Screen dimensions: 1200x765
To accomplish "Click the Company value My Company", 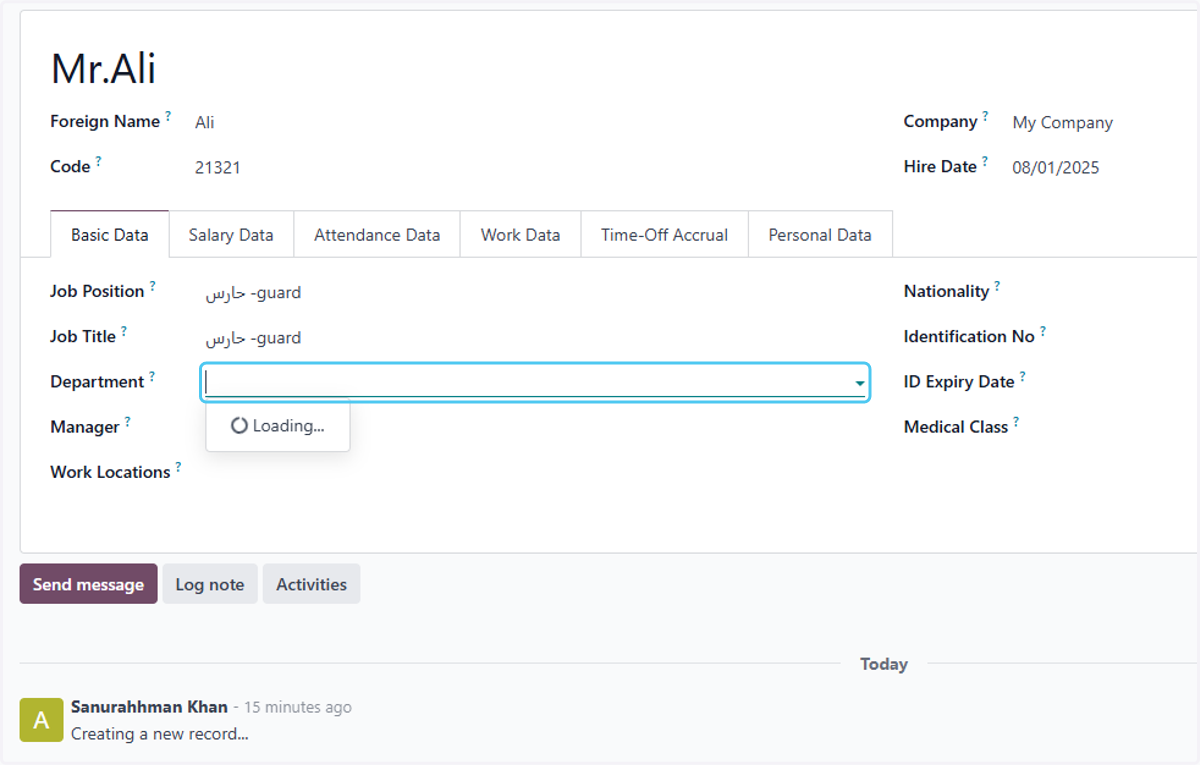I will coord(1062,122).
